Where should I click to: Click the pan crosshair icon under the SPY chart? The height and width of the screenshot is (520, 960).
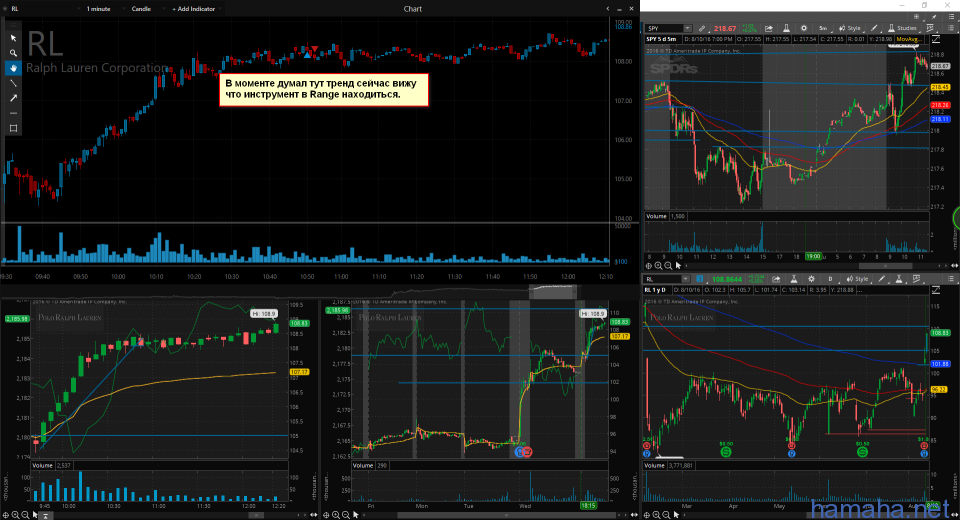click(x=648, y=266)
